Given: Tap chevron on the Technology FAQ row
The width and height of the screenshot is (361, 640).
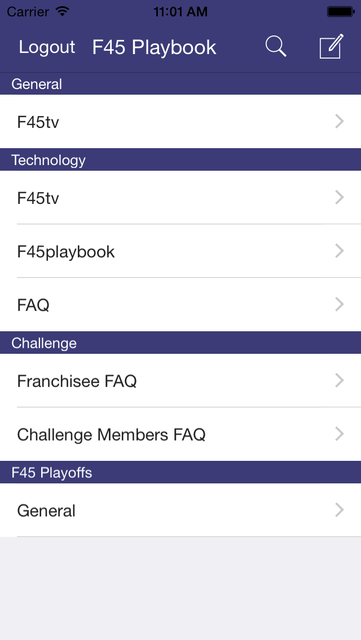Looking at the screenshot, I should tap(339, 304).
